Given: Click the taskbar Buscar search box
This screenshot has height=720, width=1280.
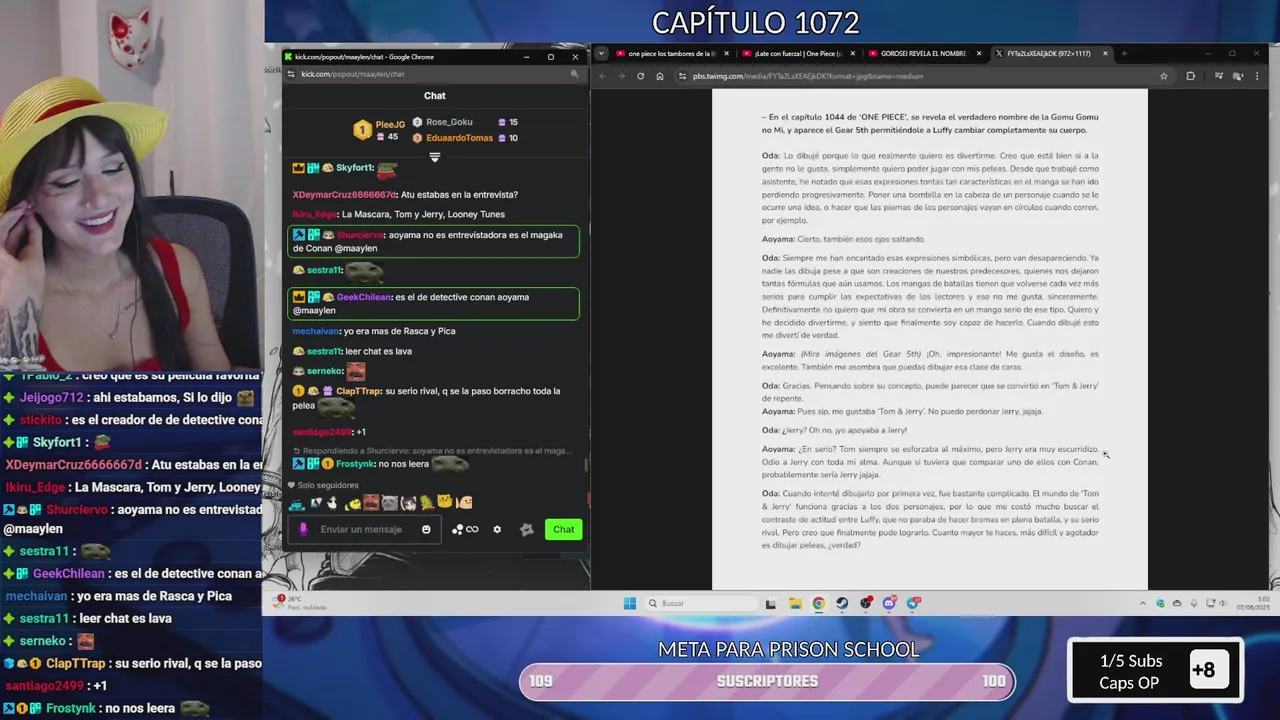Looking at the screenshot, I should click(x=700, y=603).
